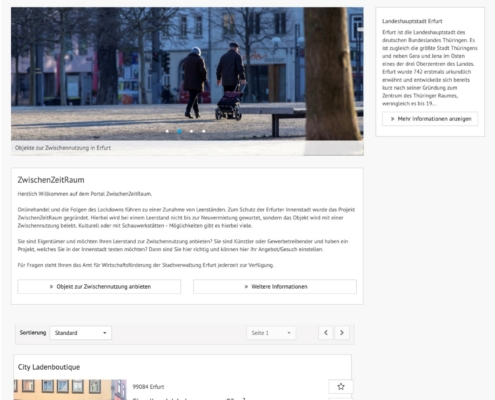The image size is (495, 400).
Task: Click Mehr Informationen anzeigen button
Action: pos(430,119)
